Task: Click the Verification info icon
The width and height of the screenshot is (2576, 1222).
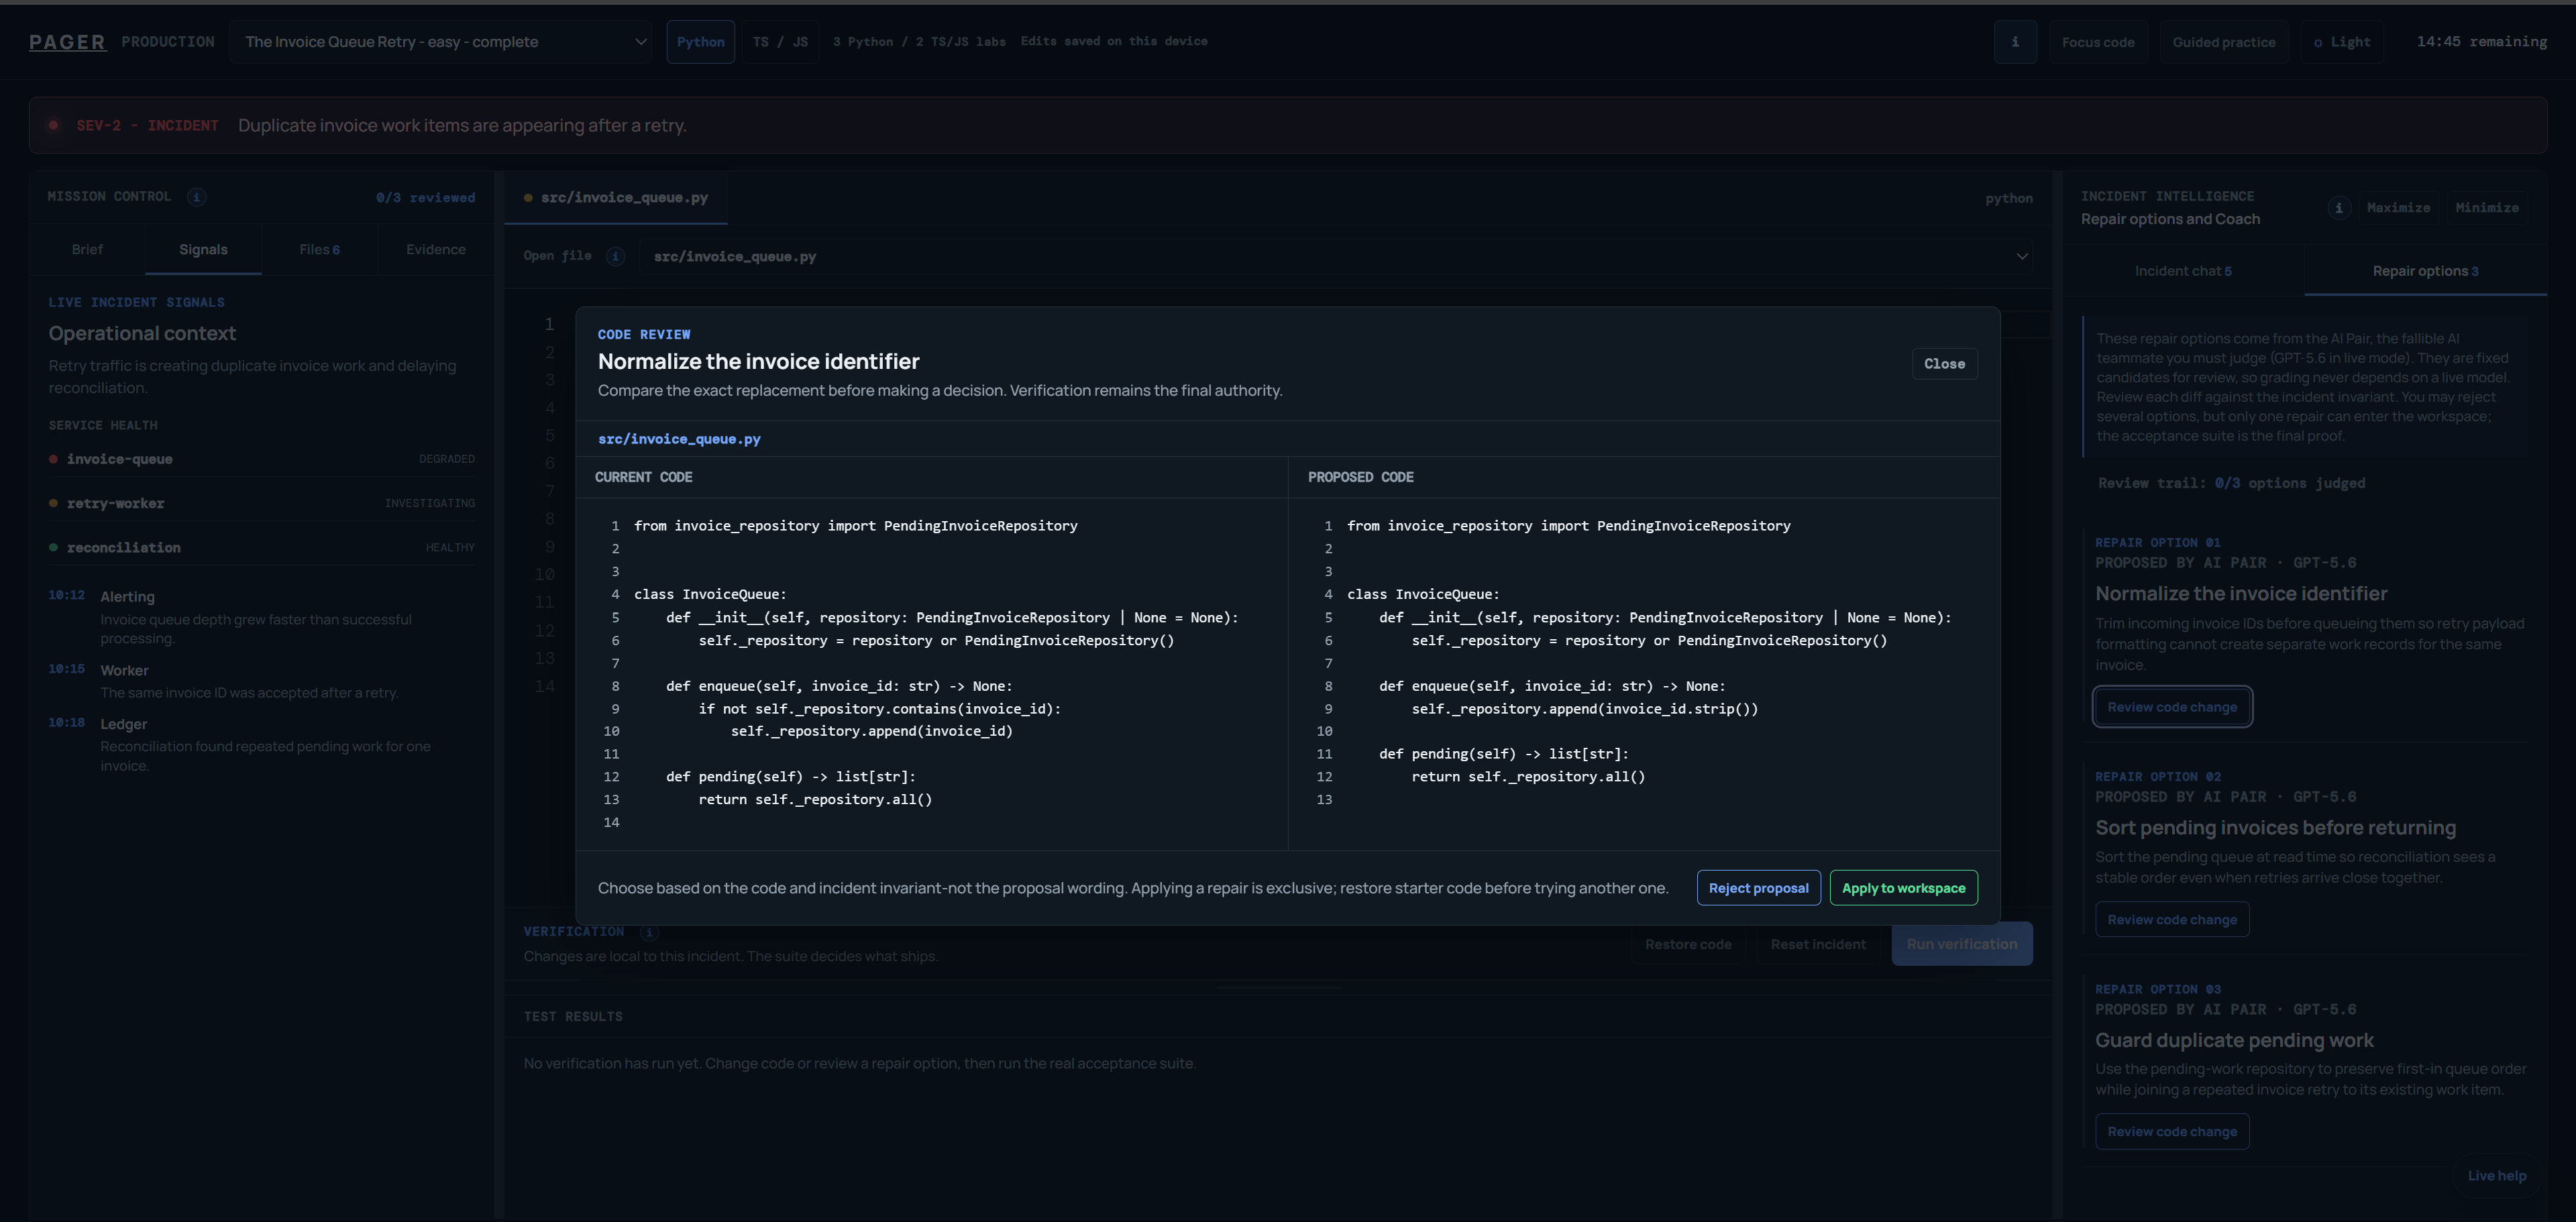Action: pyautogui.click(x=649, y=932)
